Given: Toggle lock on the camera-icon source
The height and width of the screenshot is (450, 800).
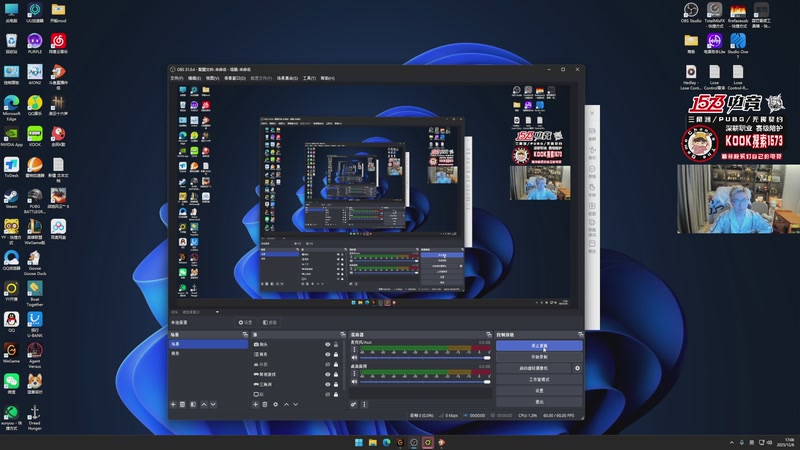Looking at the screenshot, I should (x=336, y=344).
